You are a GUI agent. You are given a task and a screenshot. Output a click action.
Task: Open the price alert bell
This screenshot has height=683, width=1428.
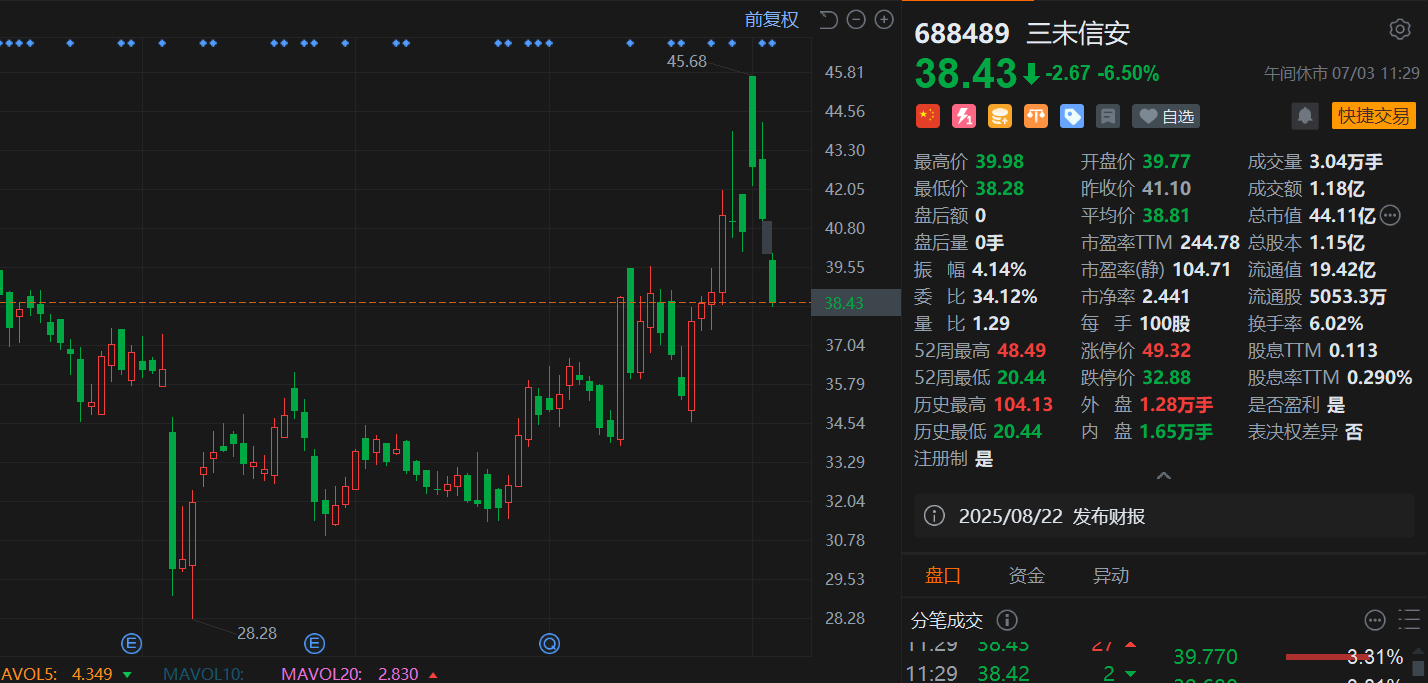(1305, 116)
